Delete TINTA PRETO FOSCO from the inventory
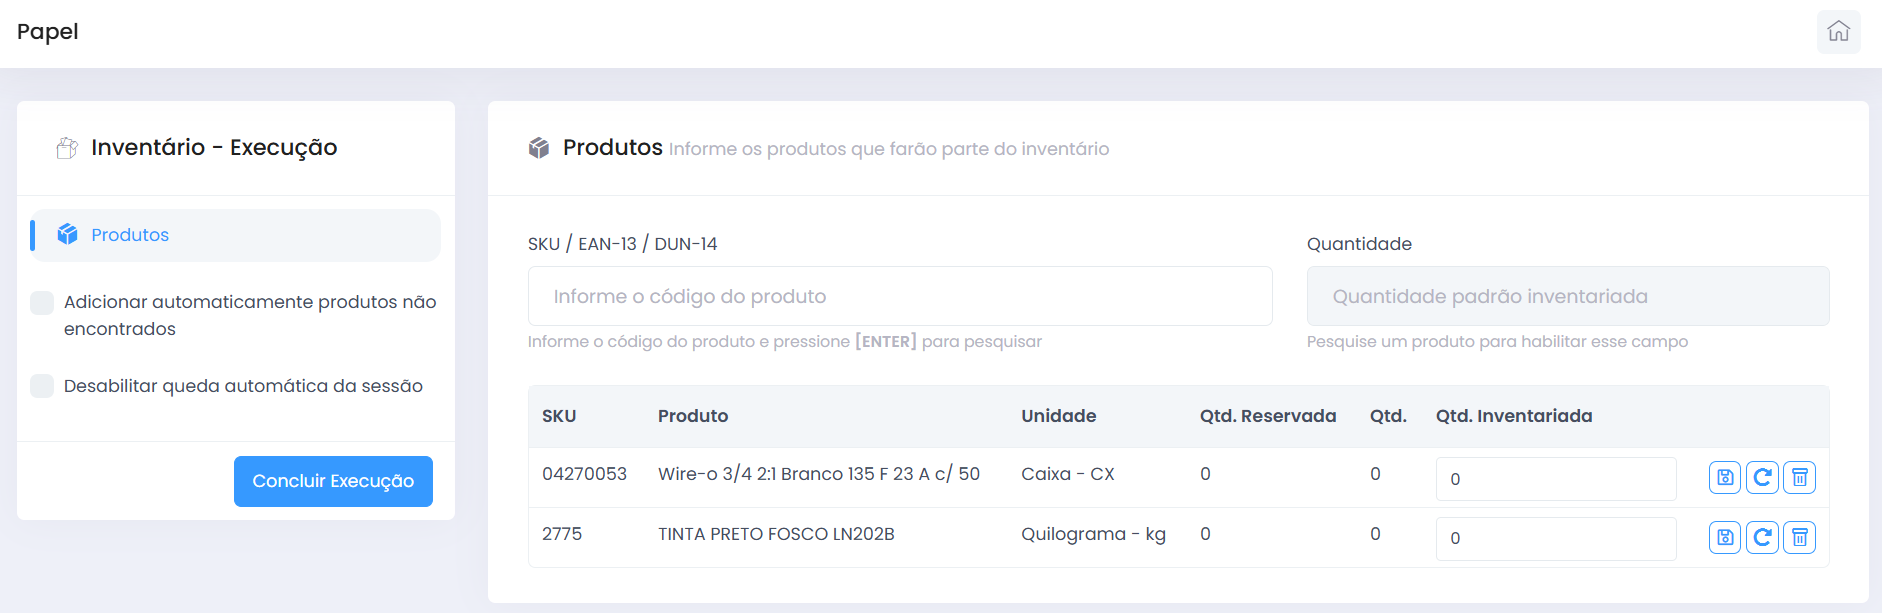 point(1799,537)
